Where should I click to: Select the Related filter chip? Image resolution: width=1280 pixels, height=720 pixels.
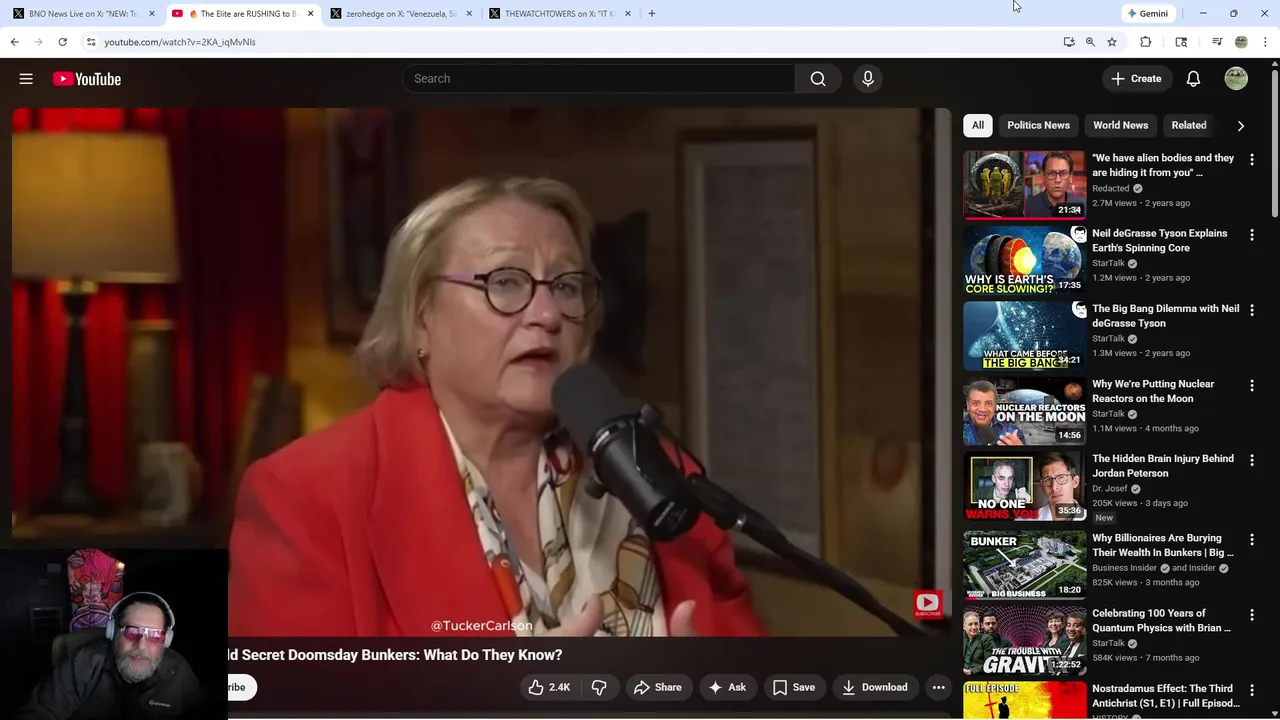coord(1188,125)
